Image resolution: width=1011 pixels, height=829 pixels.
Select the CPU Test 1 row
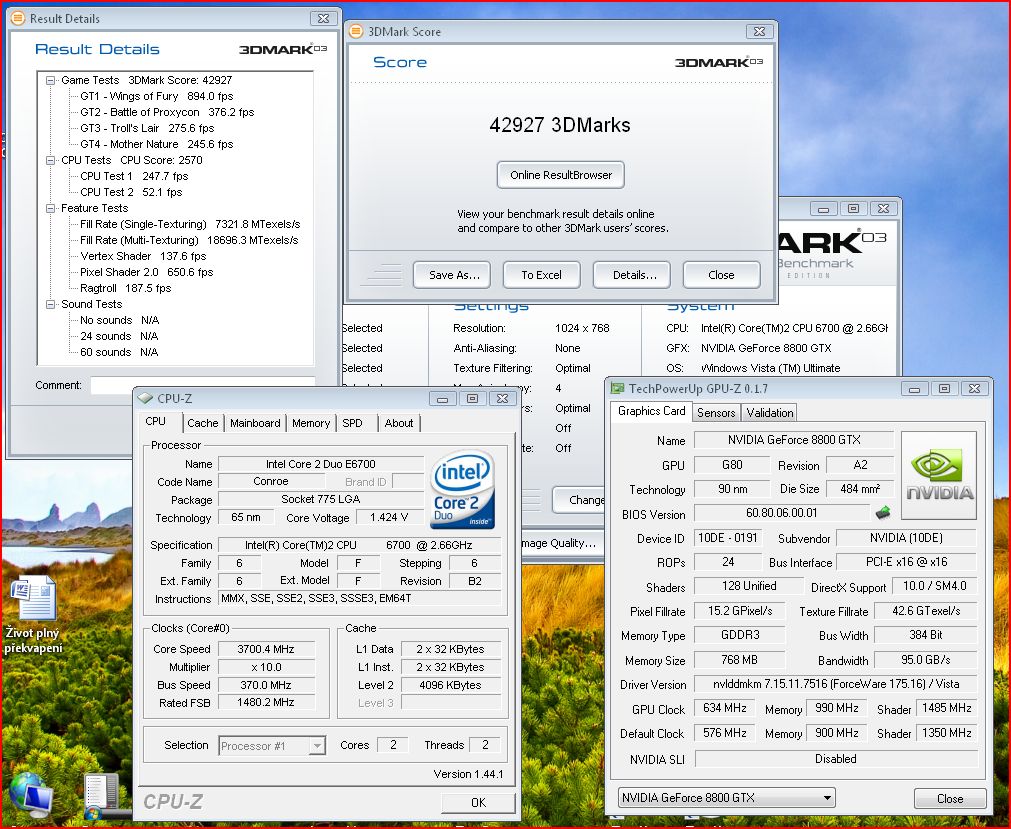(134, 176)
